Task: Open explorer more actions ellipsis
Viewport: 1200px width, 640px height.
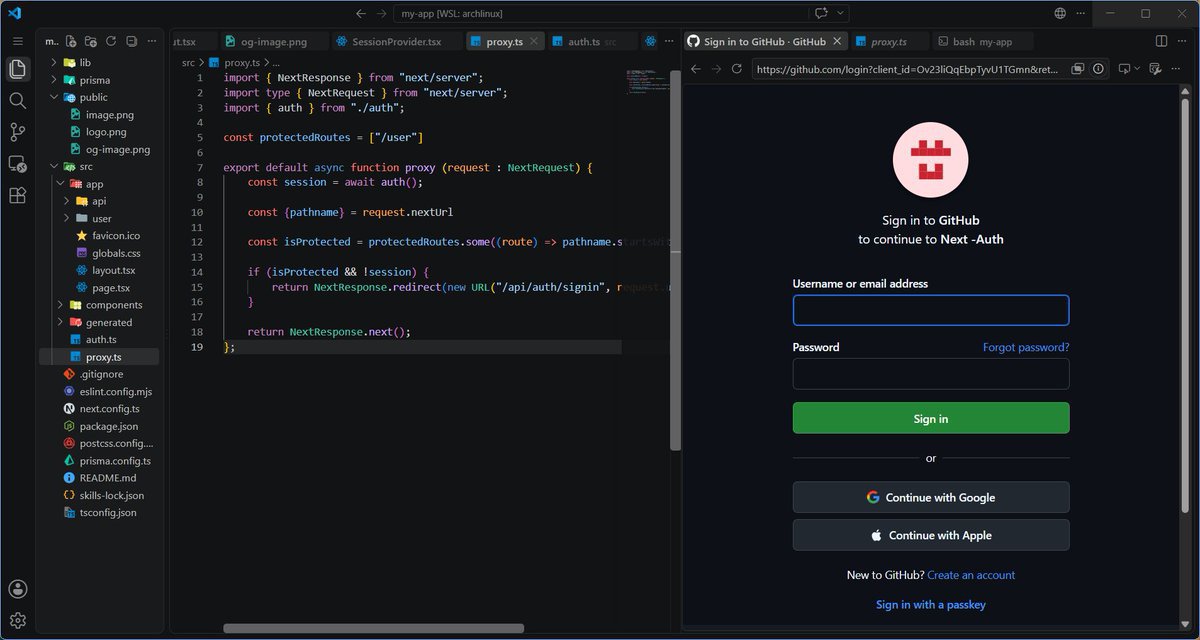Action: tap(152, 41)
